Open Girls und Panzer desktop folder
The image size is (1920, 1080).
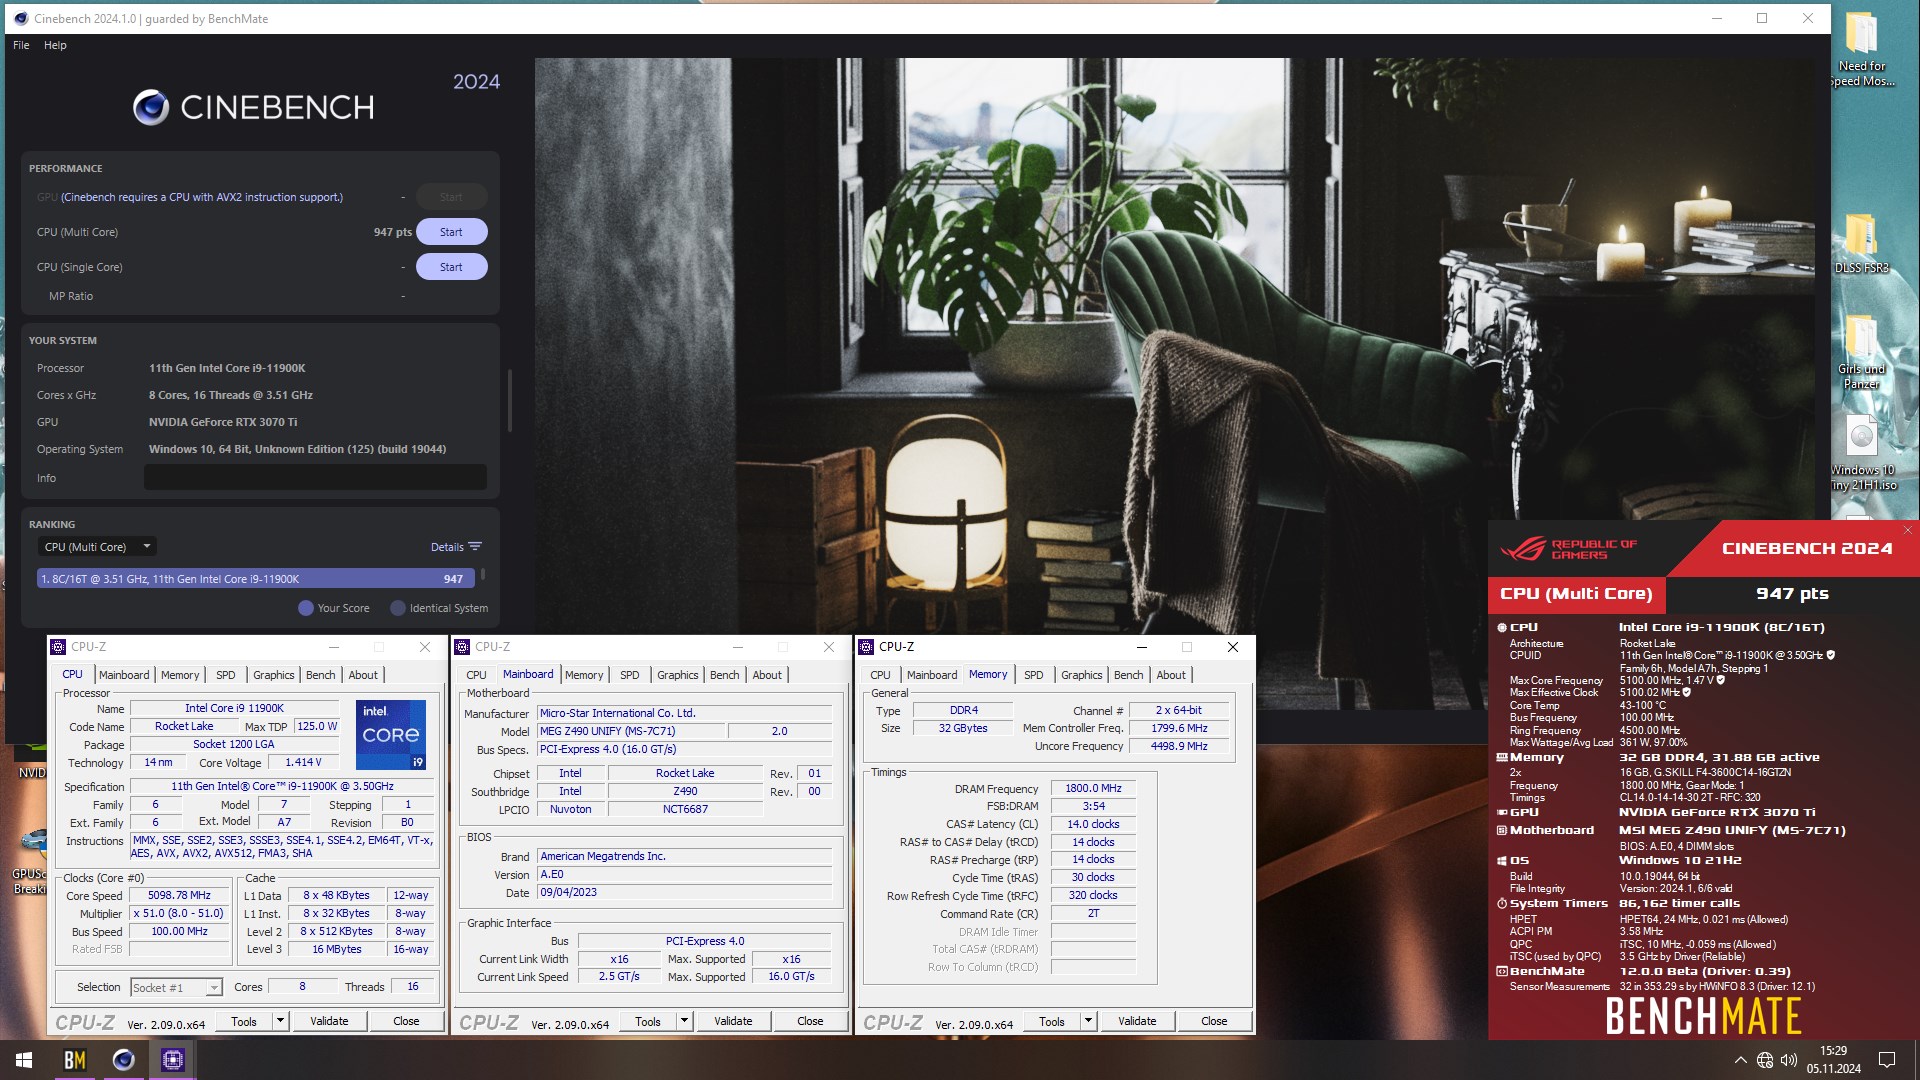click(1861, 352)
